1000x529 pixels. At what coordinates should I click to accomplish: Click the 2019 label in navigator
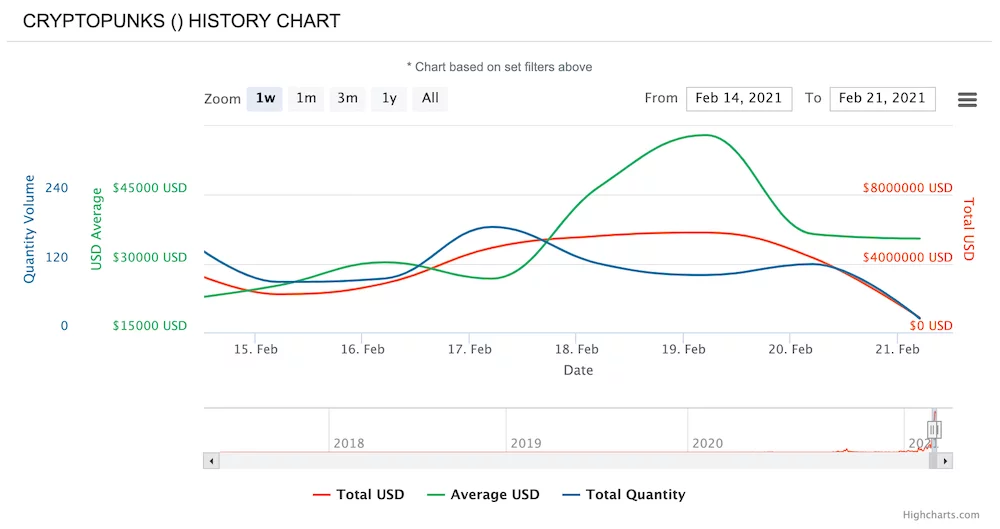[526, 443]
